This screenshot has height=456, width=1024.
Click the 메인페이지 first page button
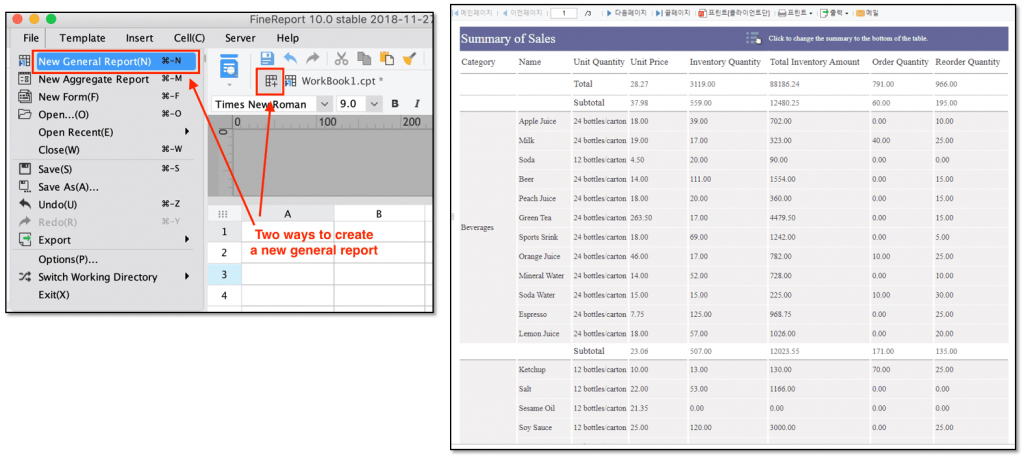pos(474,13)
